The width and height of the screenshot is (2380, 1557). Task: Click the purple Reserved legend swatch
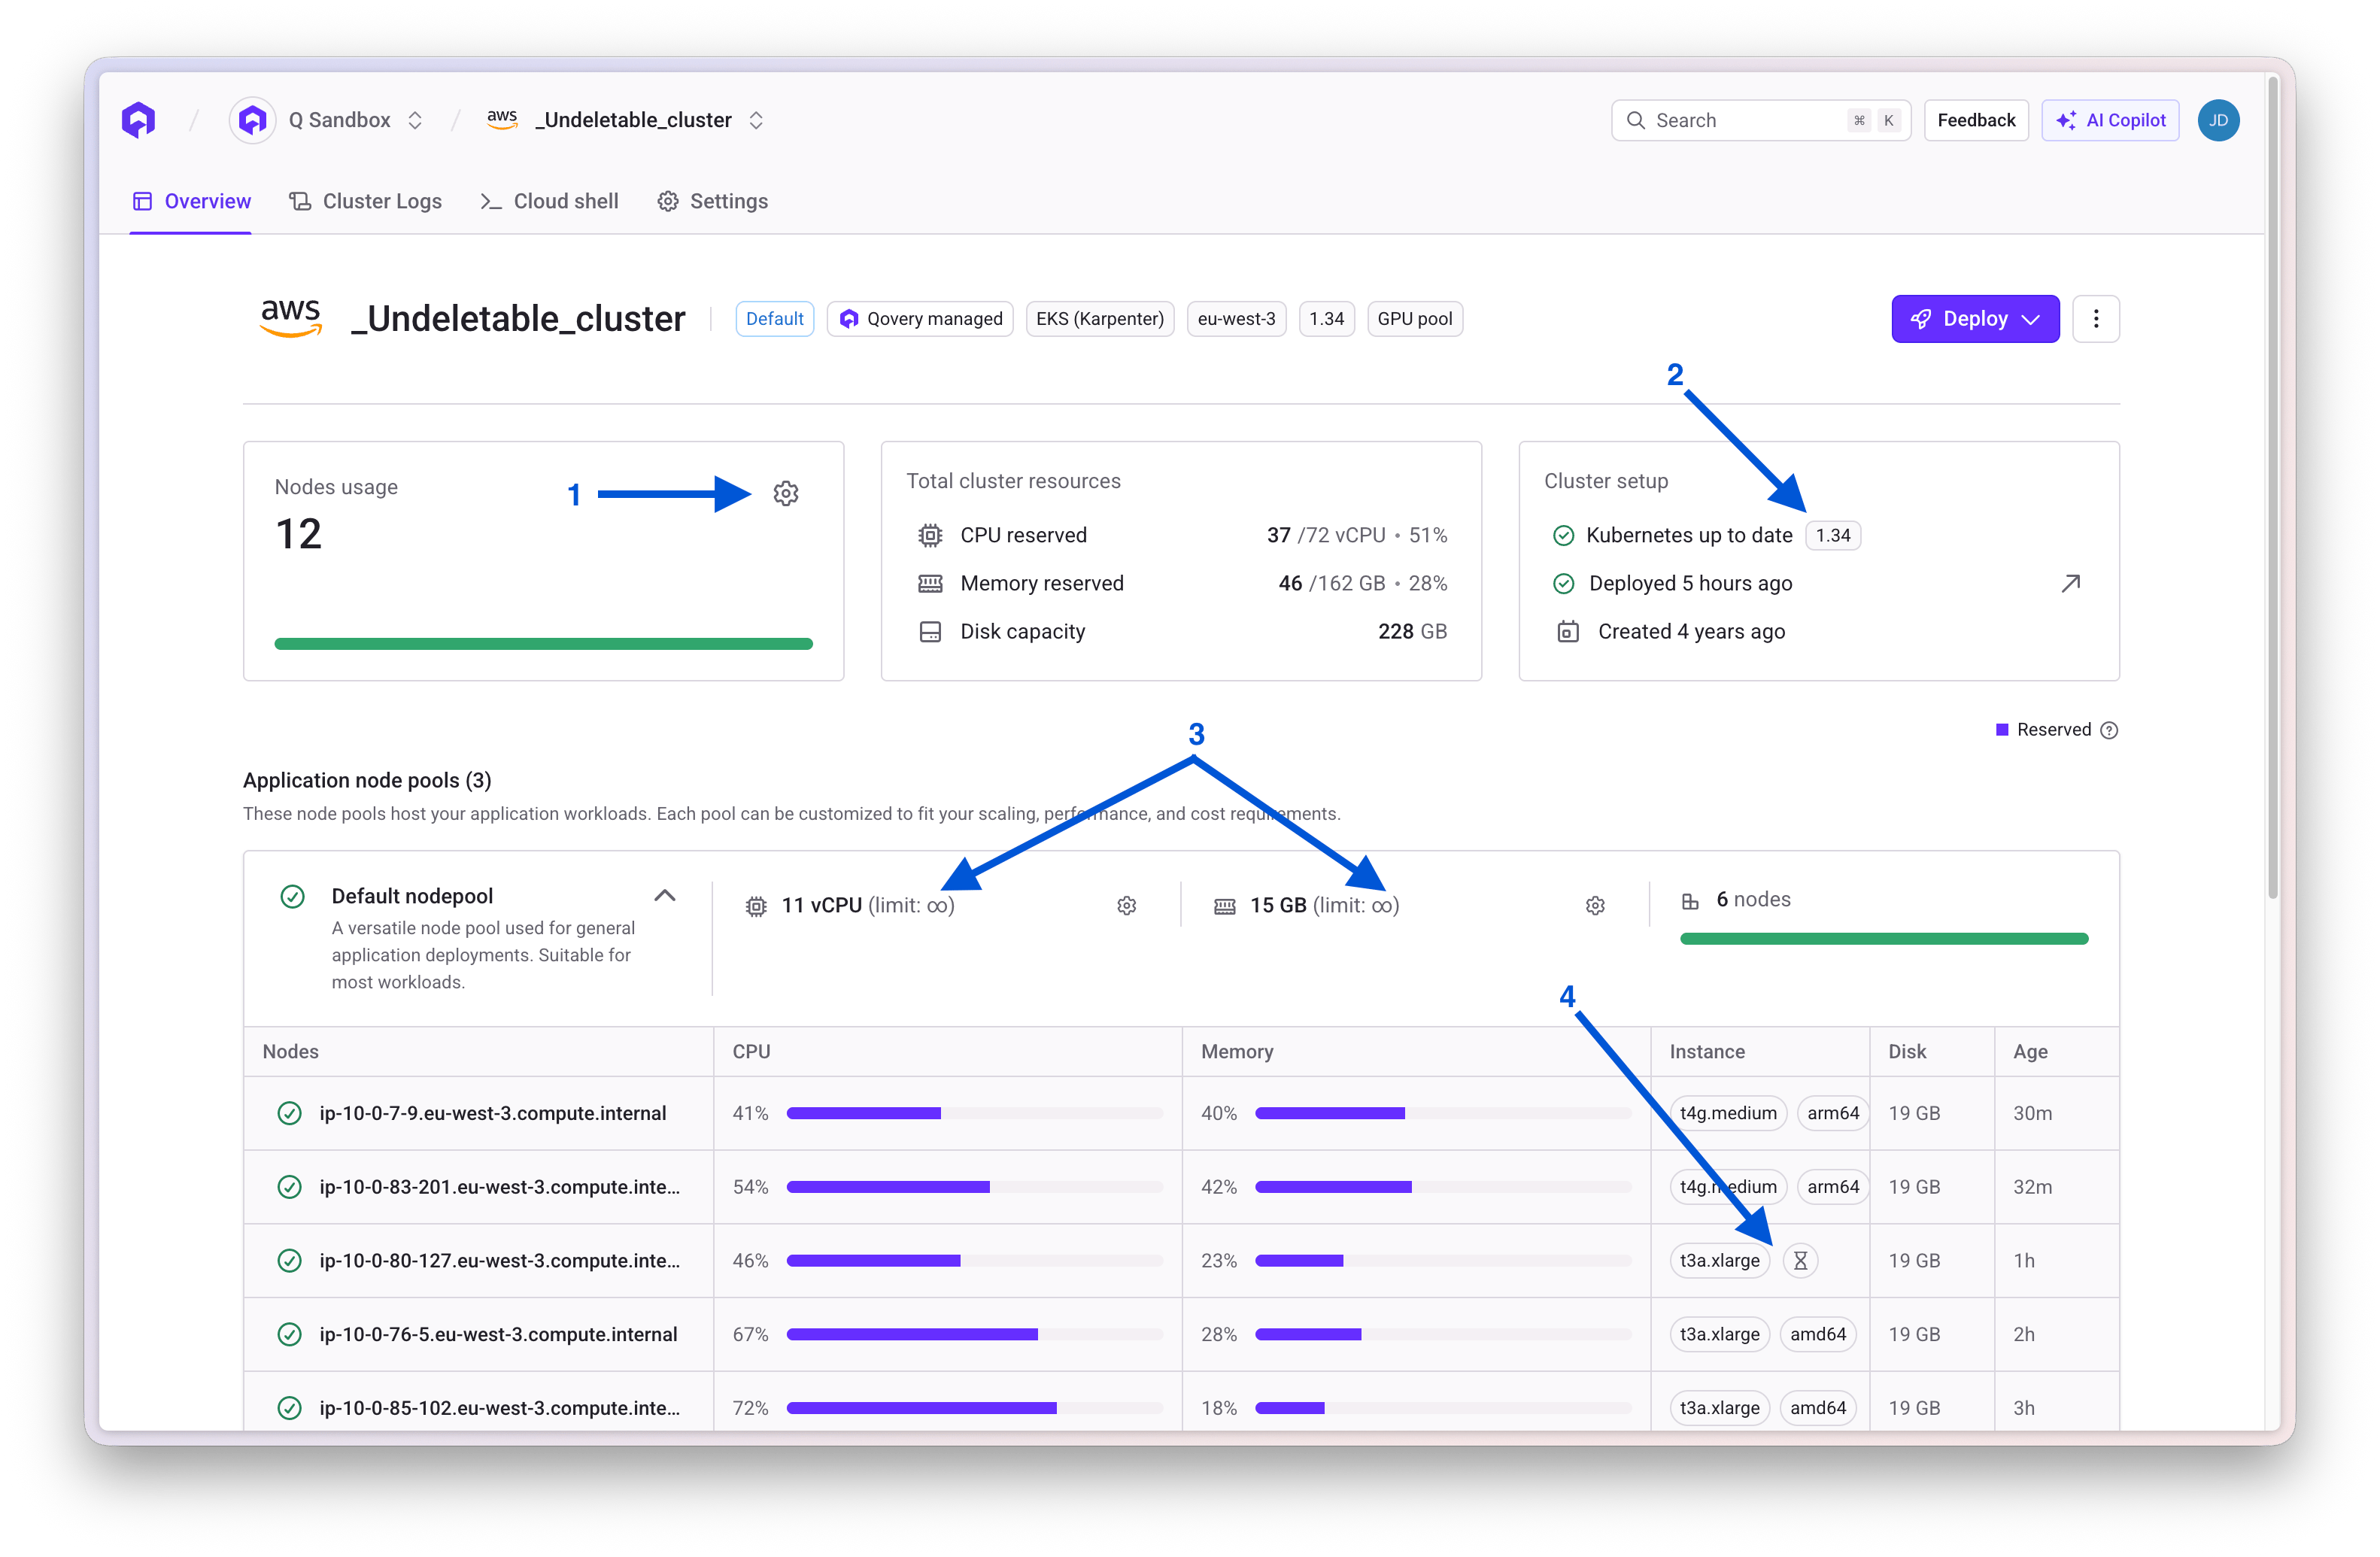point(2002,730)
